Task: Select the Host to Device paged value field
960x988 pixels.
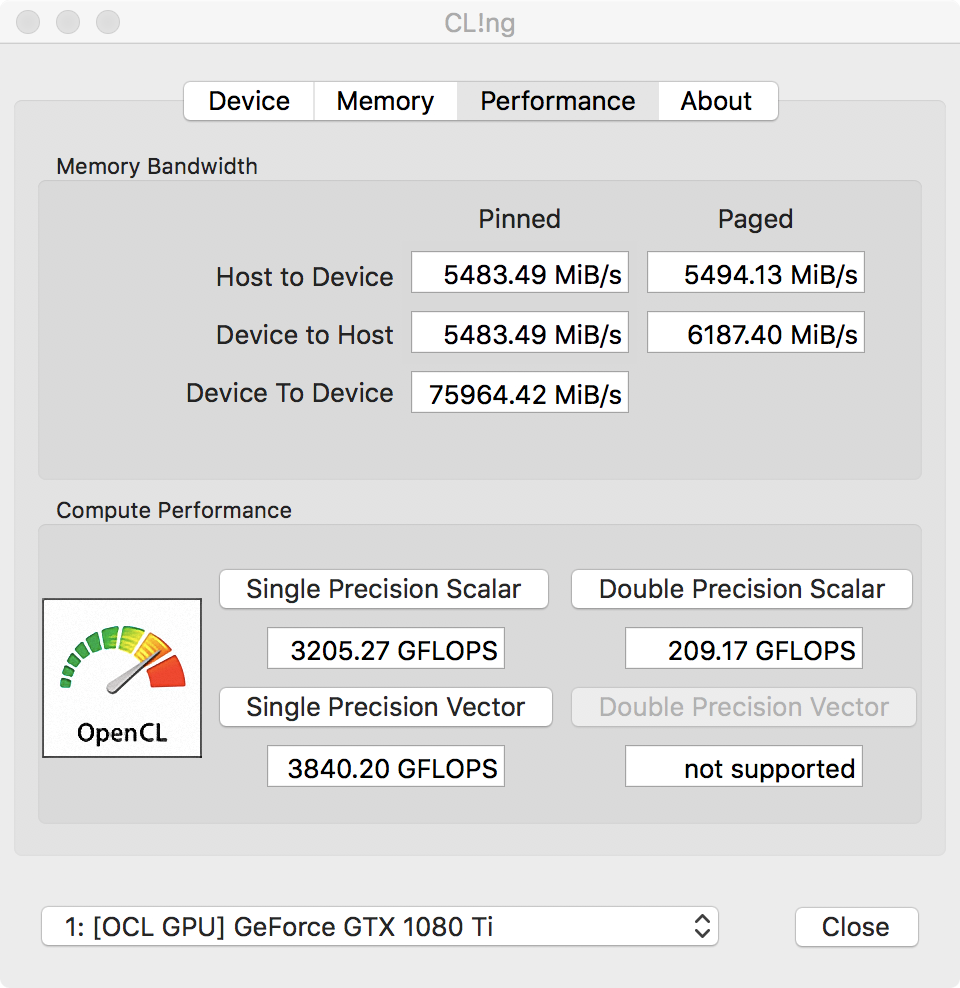Action: click(756, 273)
